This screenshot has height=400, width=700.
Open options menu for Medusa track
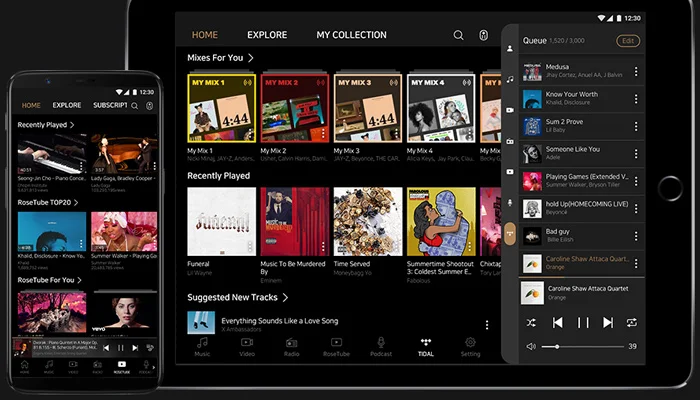point(636,73)
